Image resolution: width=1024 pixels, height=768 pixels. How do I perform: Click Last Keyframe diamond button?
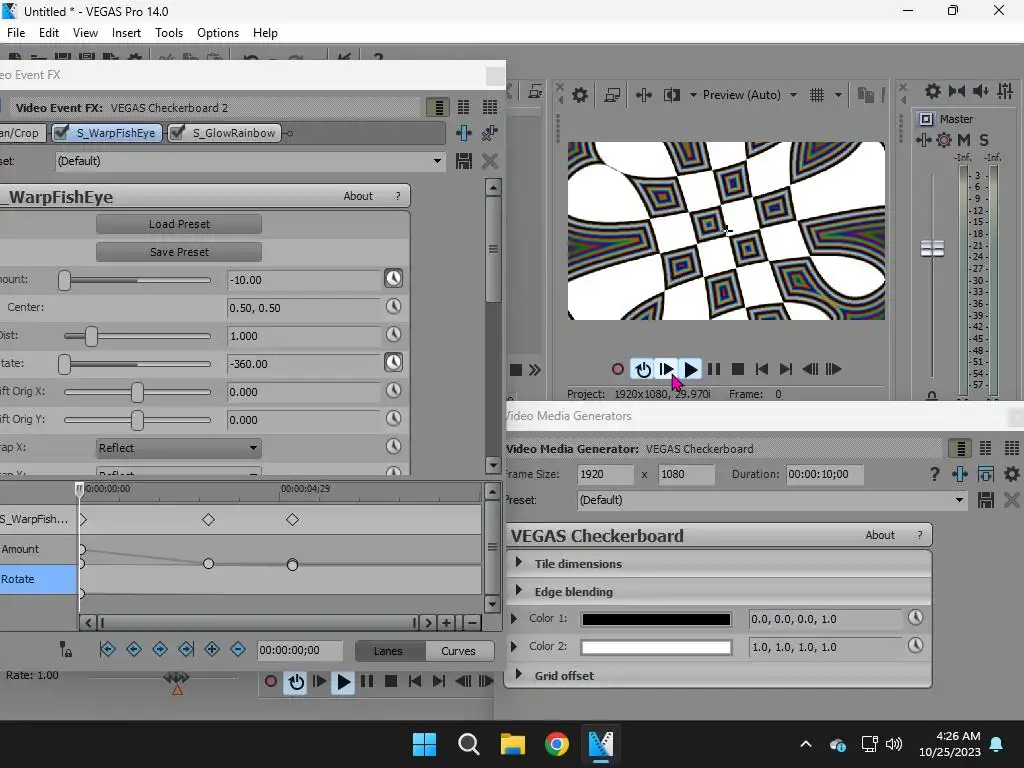point(186,649)
